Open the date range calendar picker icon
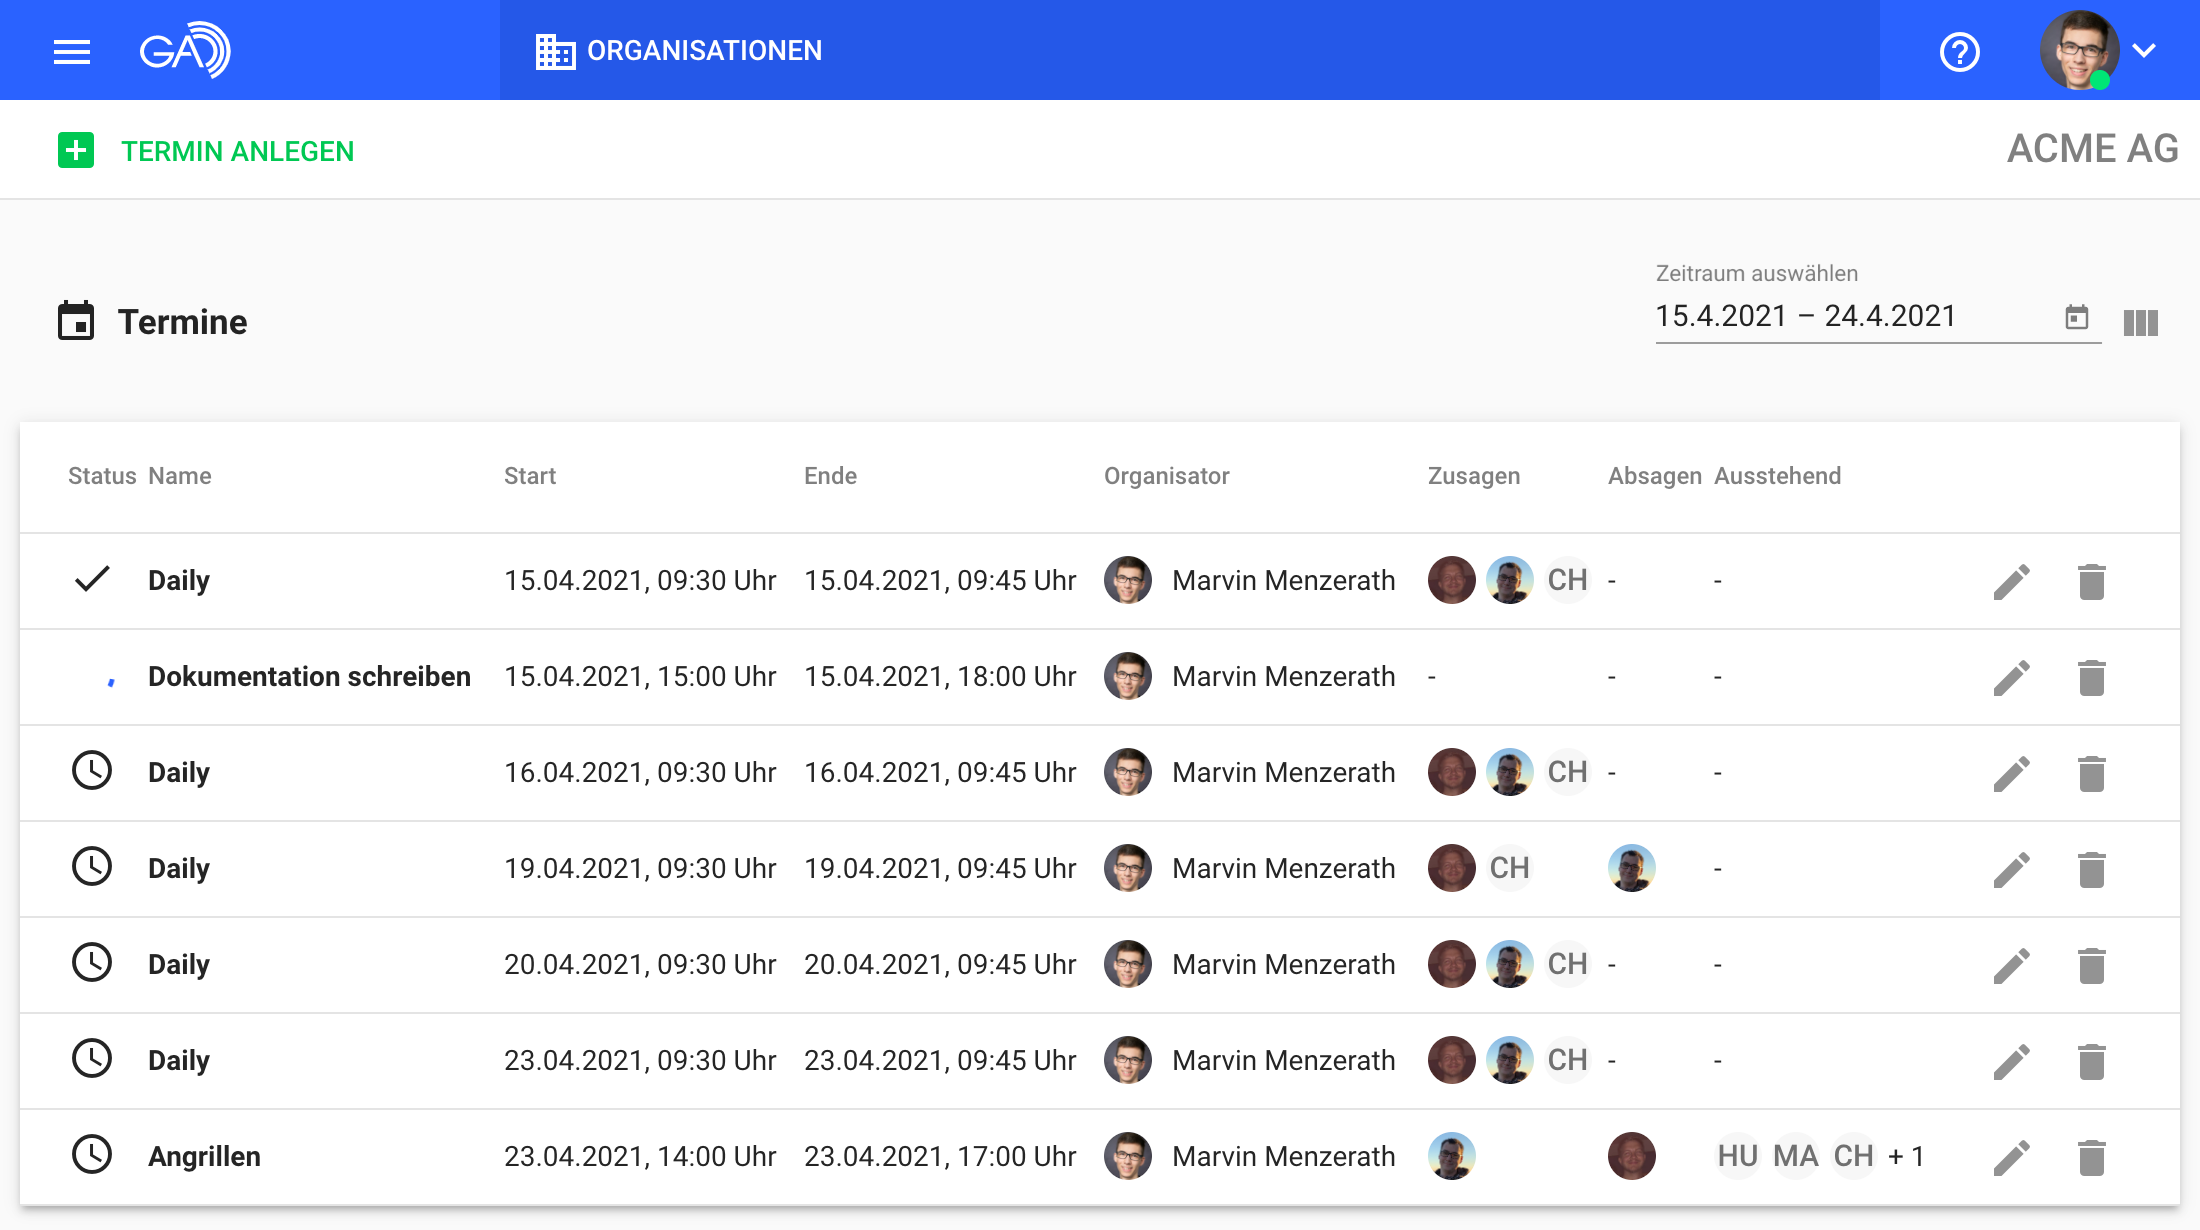Image resolution: width=2200 pixels, height=1230 pixels. (x=2077, y=317)
